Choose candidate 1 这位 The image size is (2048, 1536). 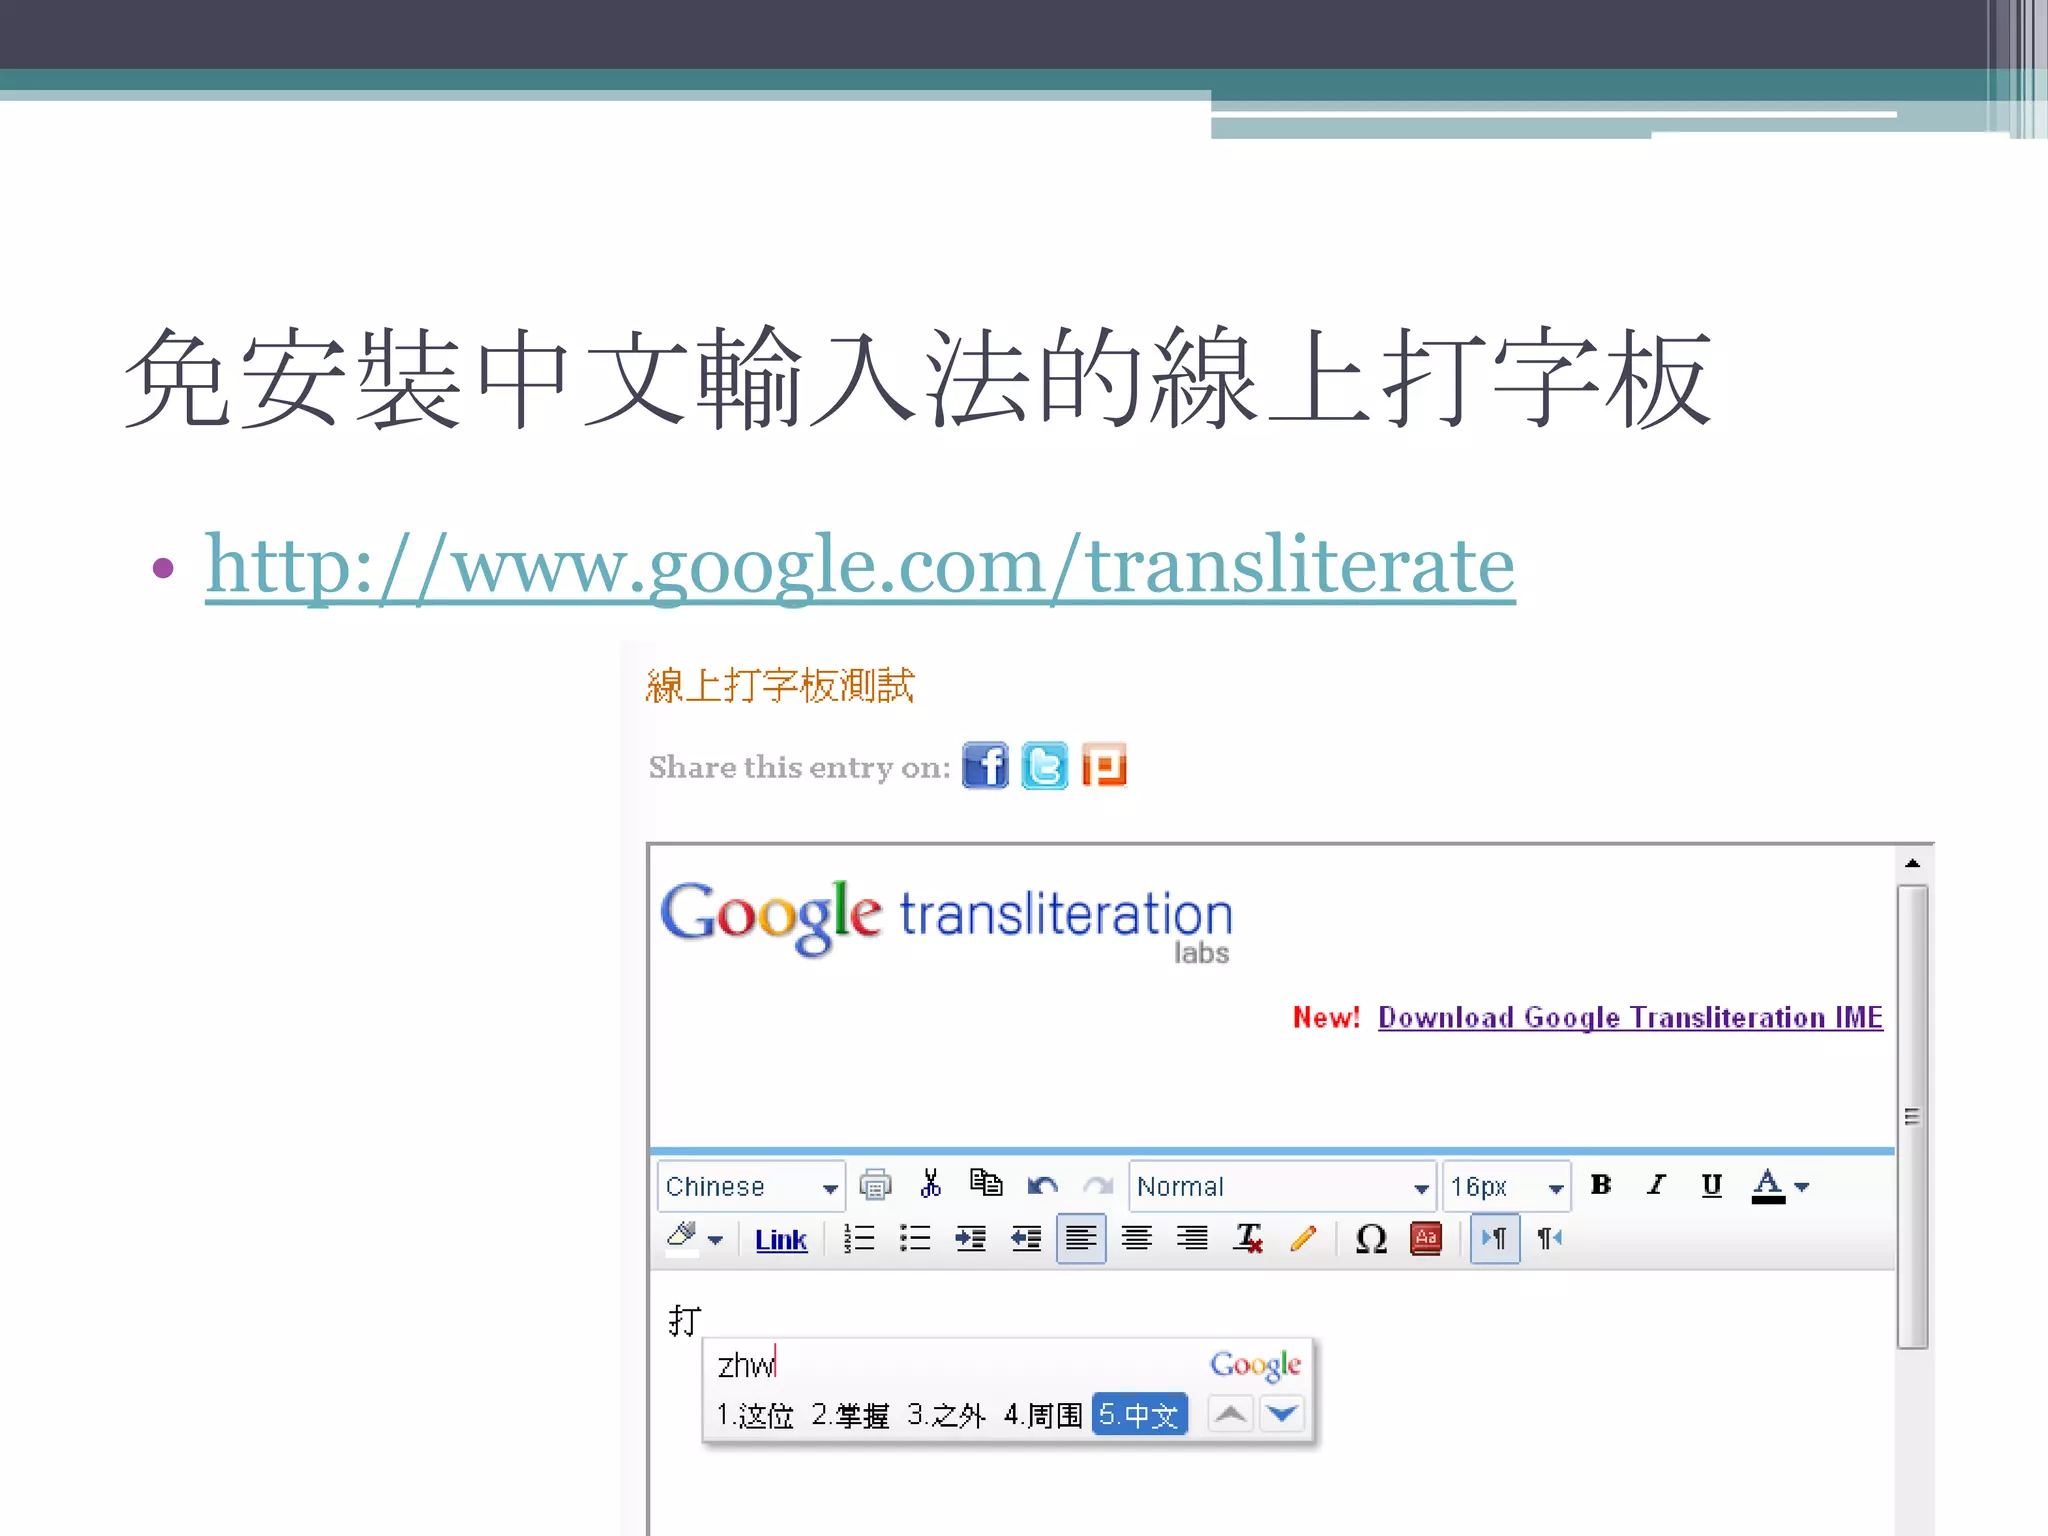[x=755, y=1415]
